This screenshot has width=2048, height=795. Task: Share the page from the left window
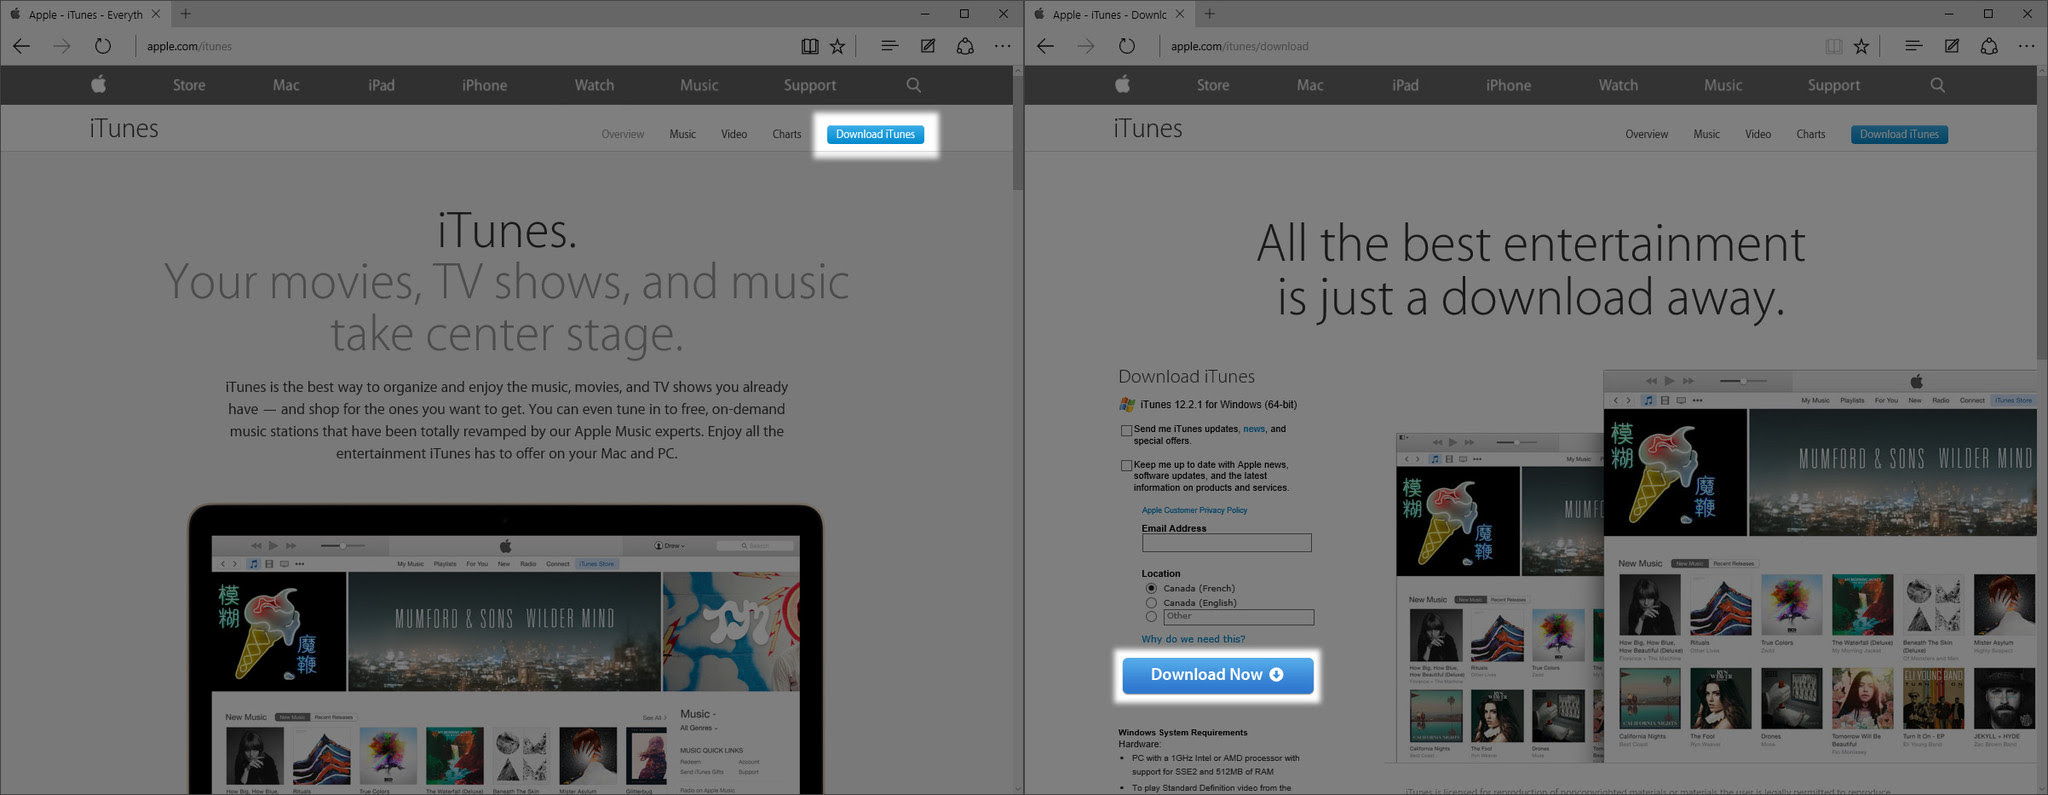(965, 46)
